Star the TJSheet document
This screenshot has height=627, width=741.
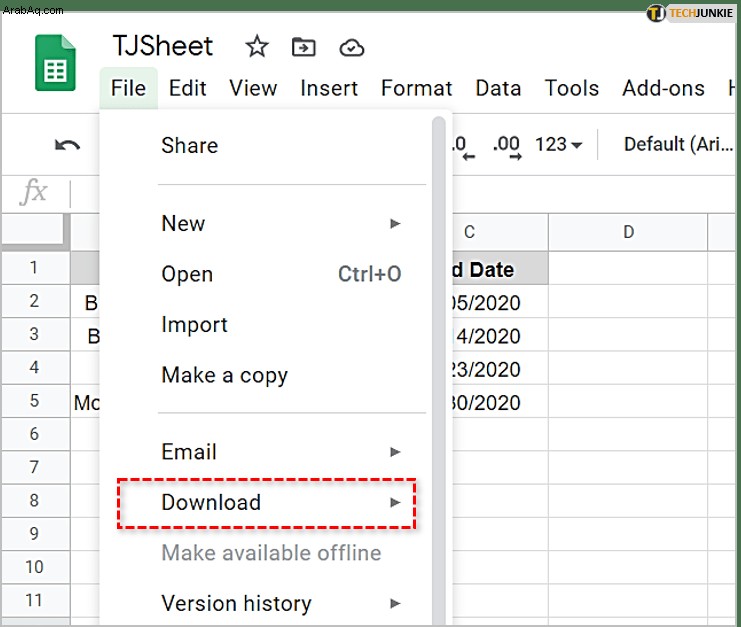click(x=257, y=46)
